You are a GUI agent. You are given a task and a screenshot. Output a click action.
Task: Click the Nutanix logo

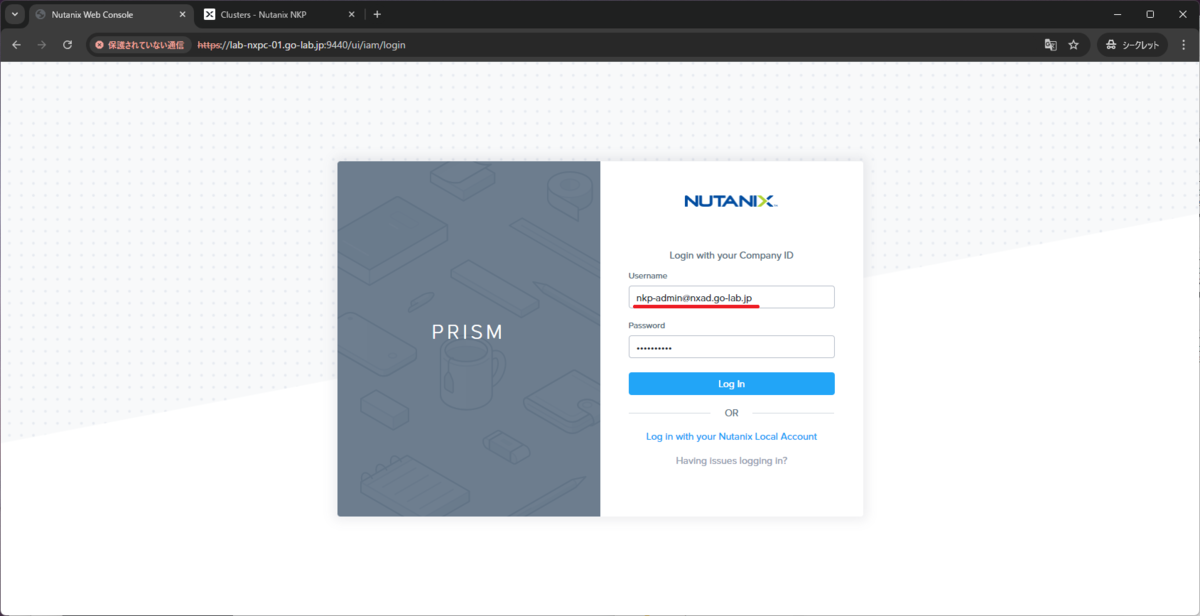coord(731,201)
